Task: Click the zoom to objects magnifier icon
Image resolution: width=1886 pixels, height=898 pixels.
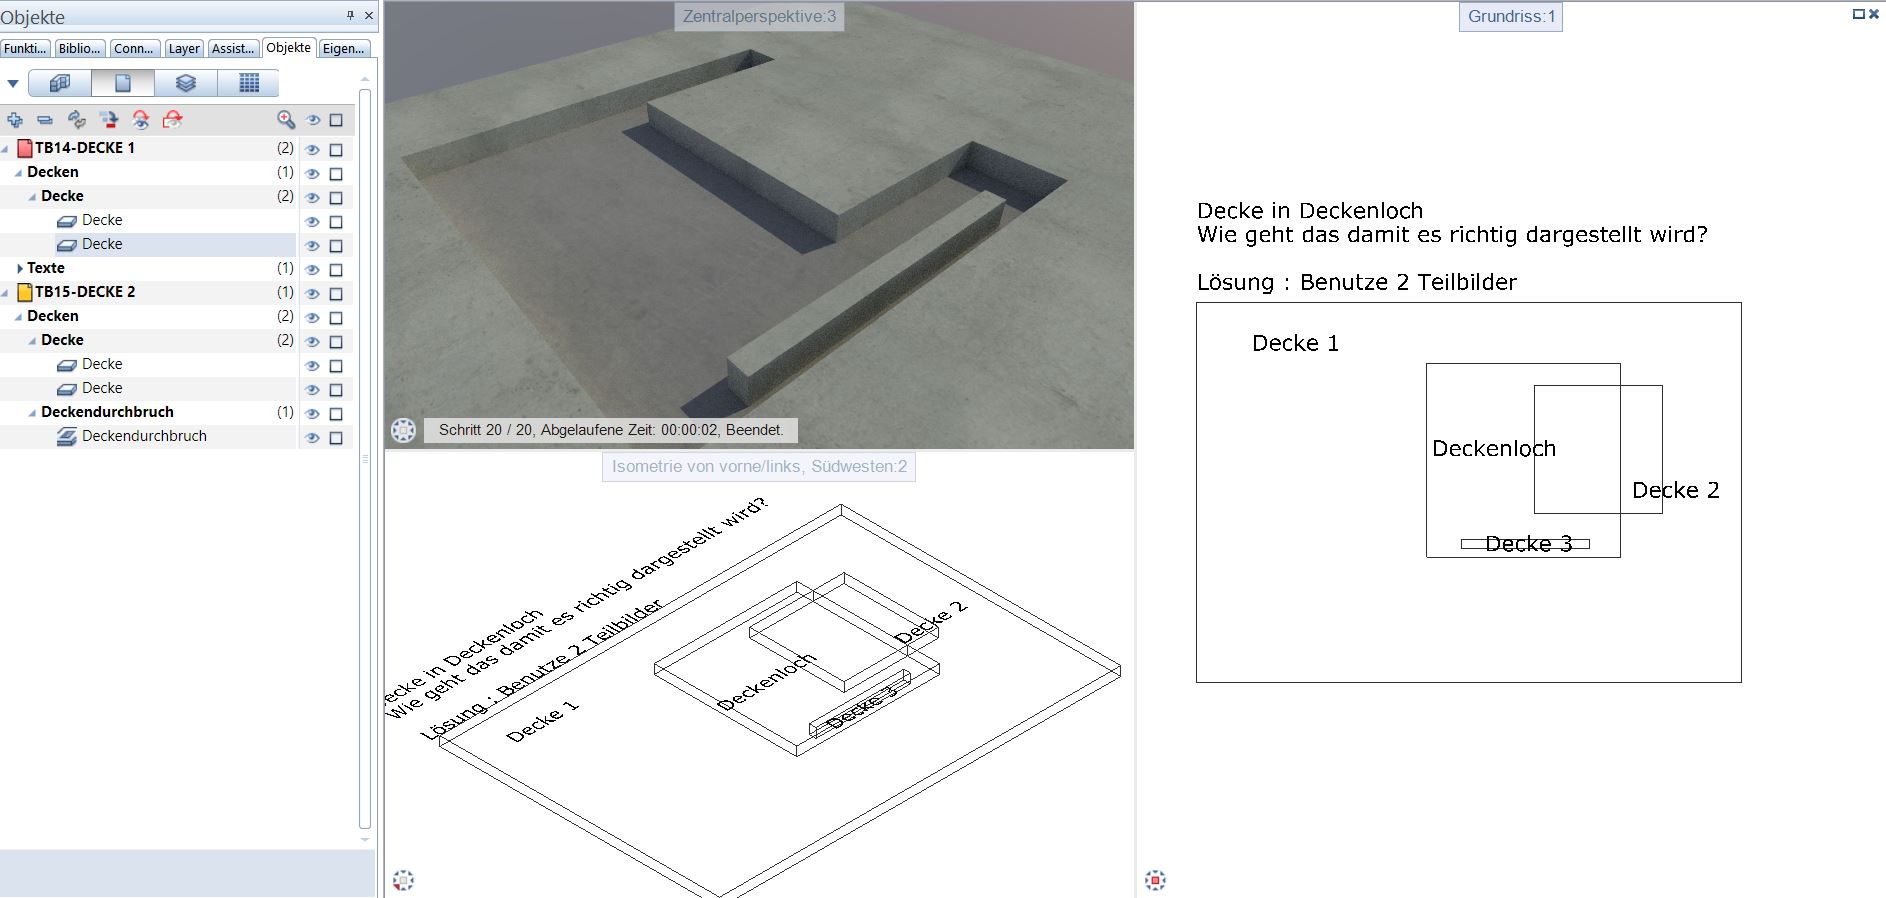Action: 286,120
